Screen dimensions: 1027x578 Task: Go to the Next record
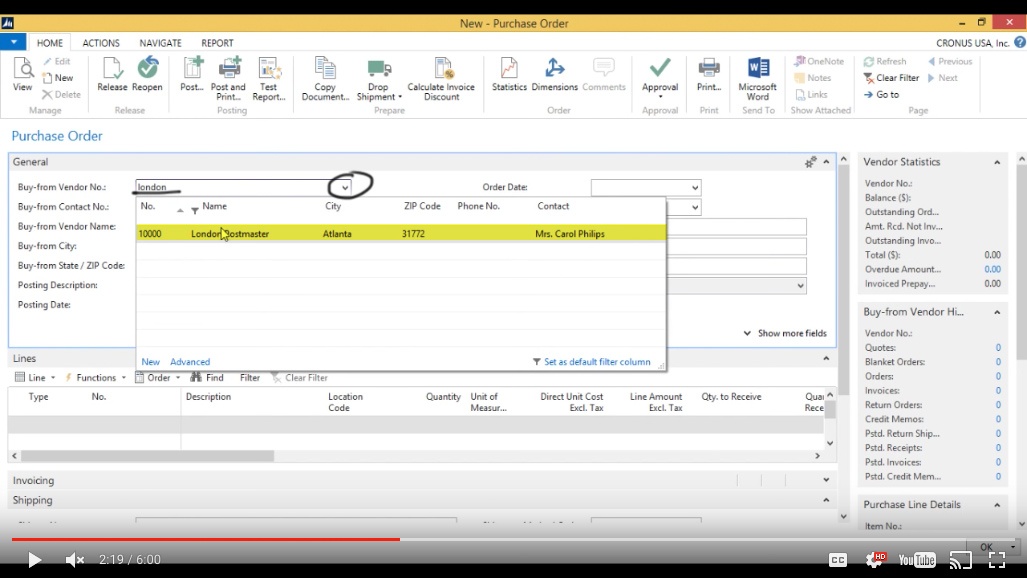click(x=943, y=77)
